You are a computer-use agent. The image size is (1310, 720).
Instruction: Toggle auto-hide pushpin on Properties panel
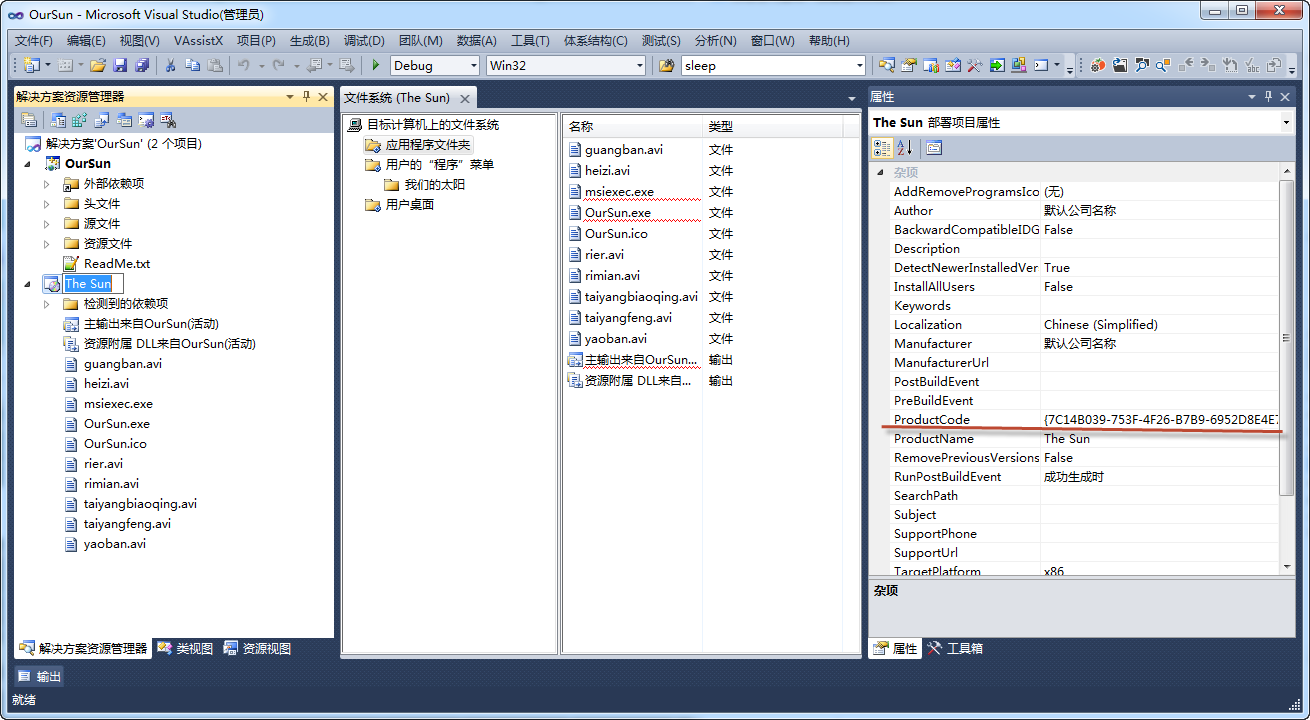click(x=1269, y=96)
